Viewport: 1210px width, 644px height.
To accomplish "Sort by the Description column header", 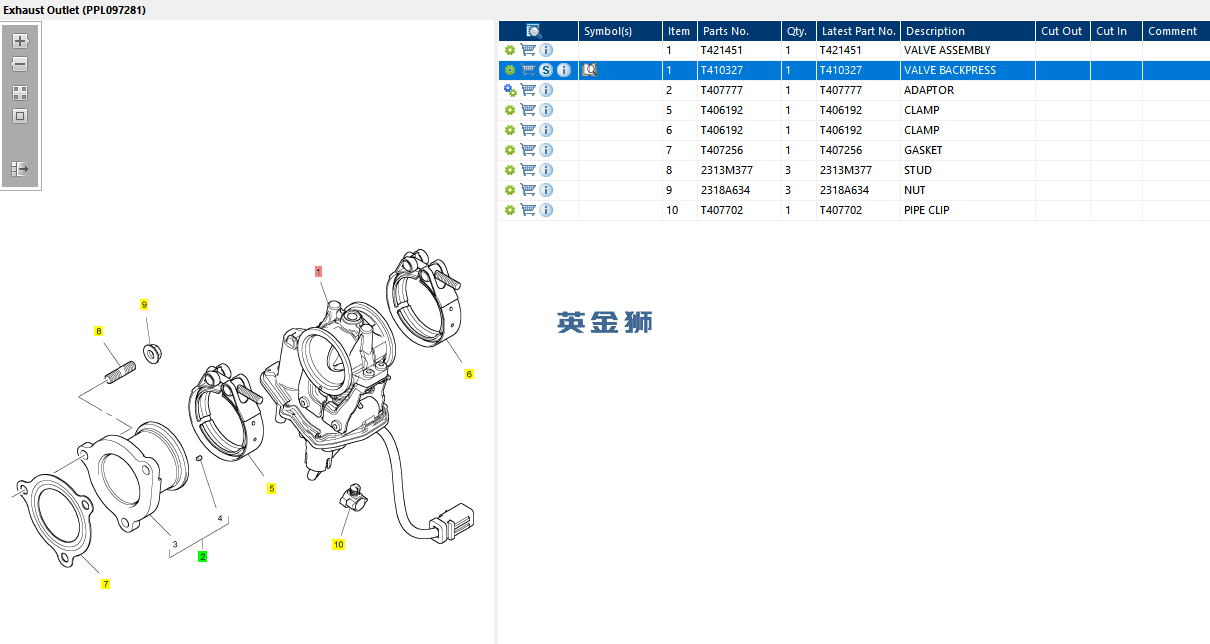I will 968,31.
